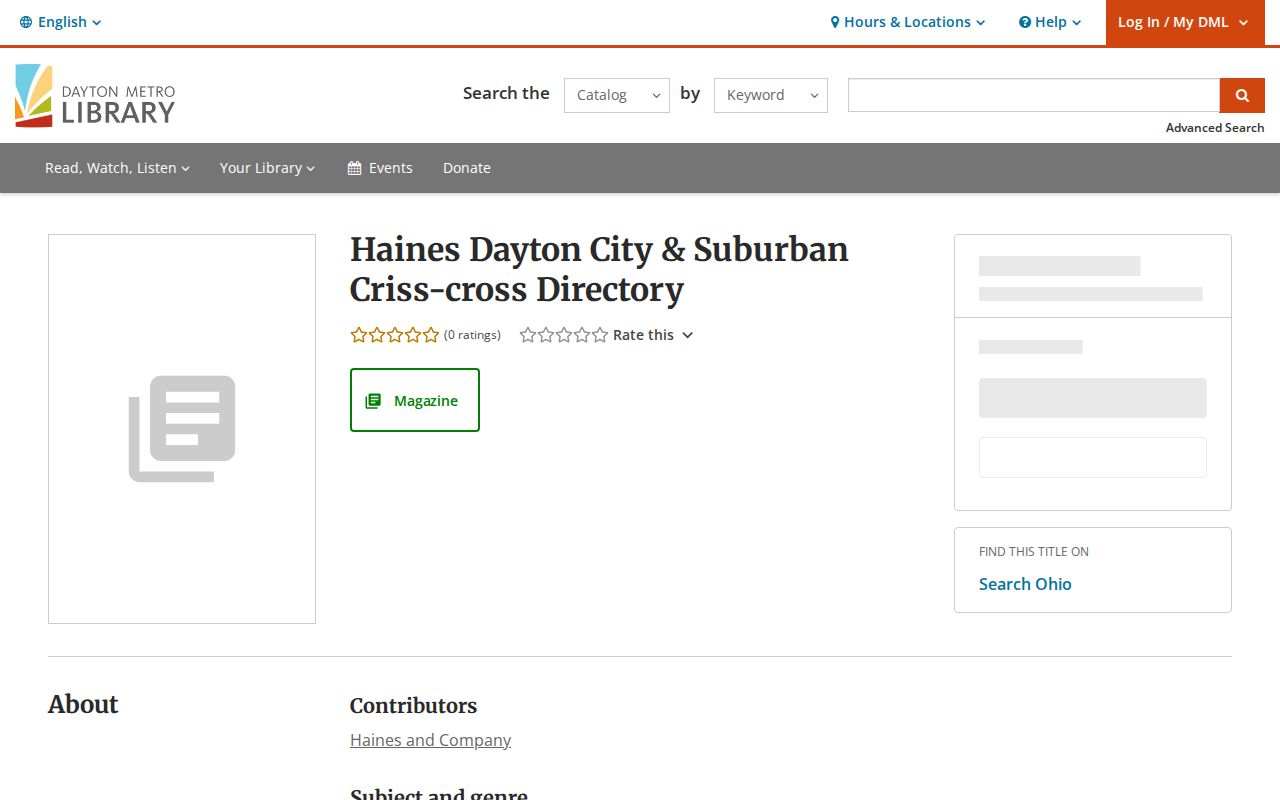Click the (0 ratings) text
The width and height of the screenshot is (1280, 800).
coord(472,335)
